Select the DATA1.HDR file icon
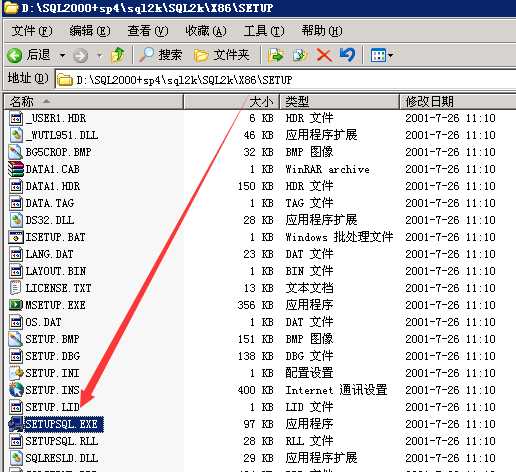516x472 pixels. pos(16,186)
